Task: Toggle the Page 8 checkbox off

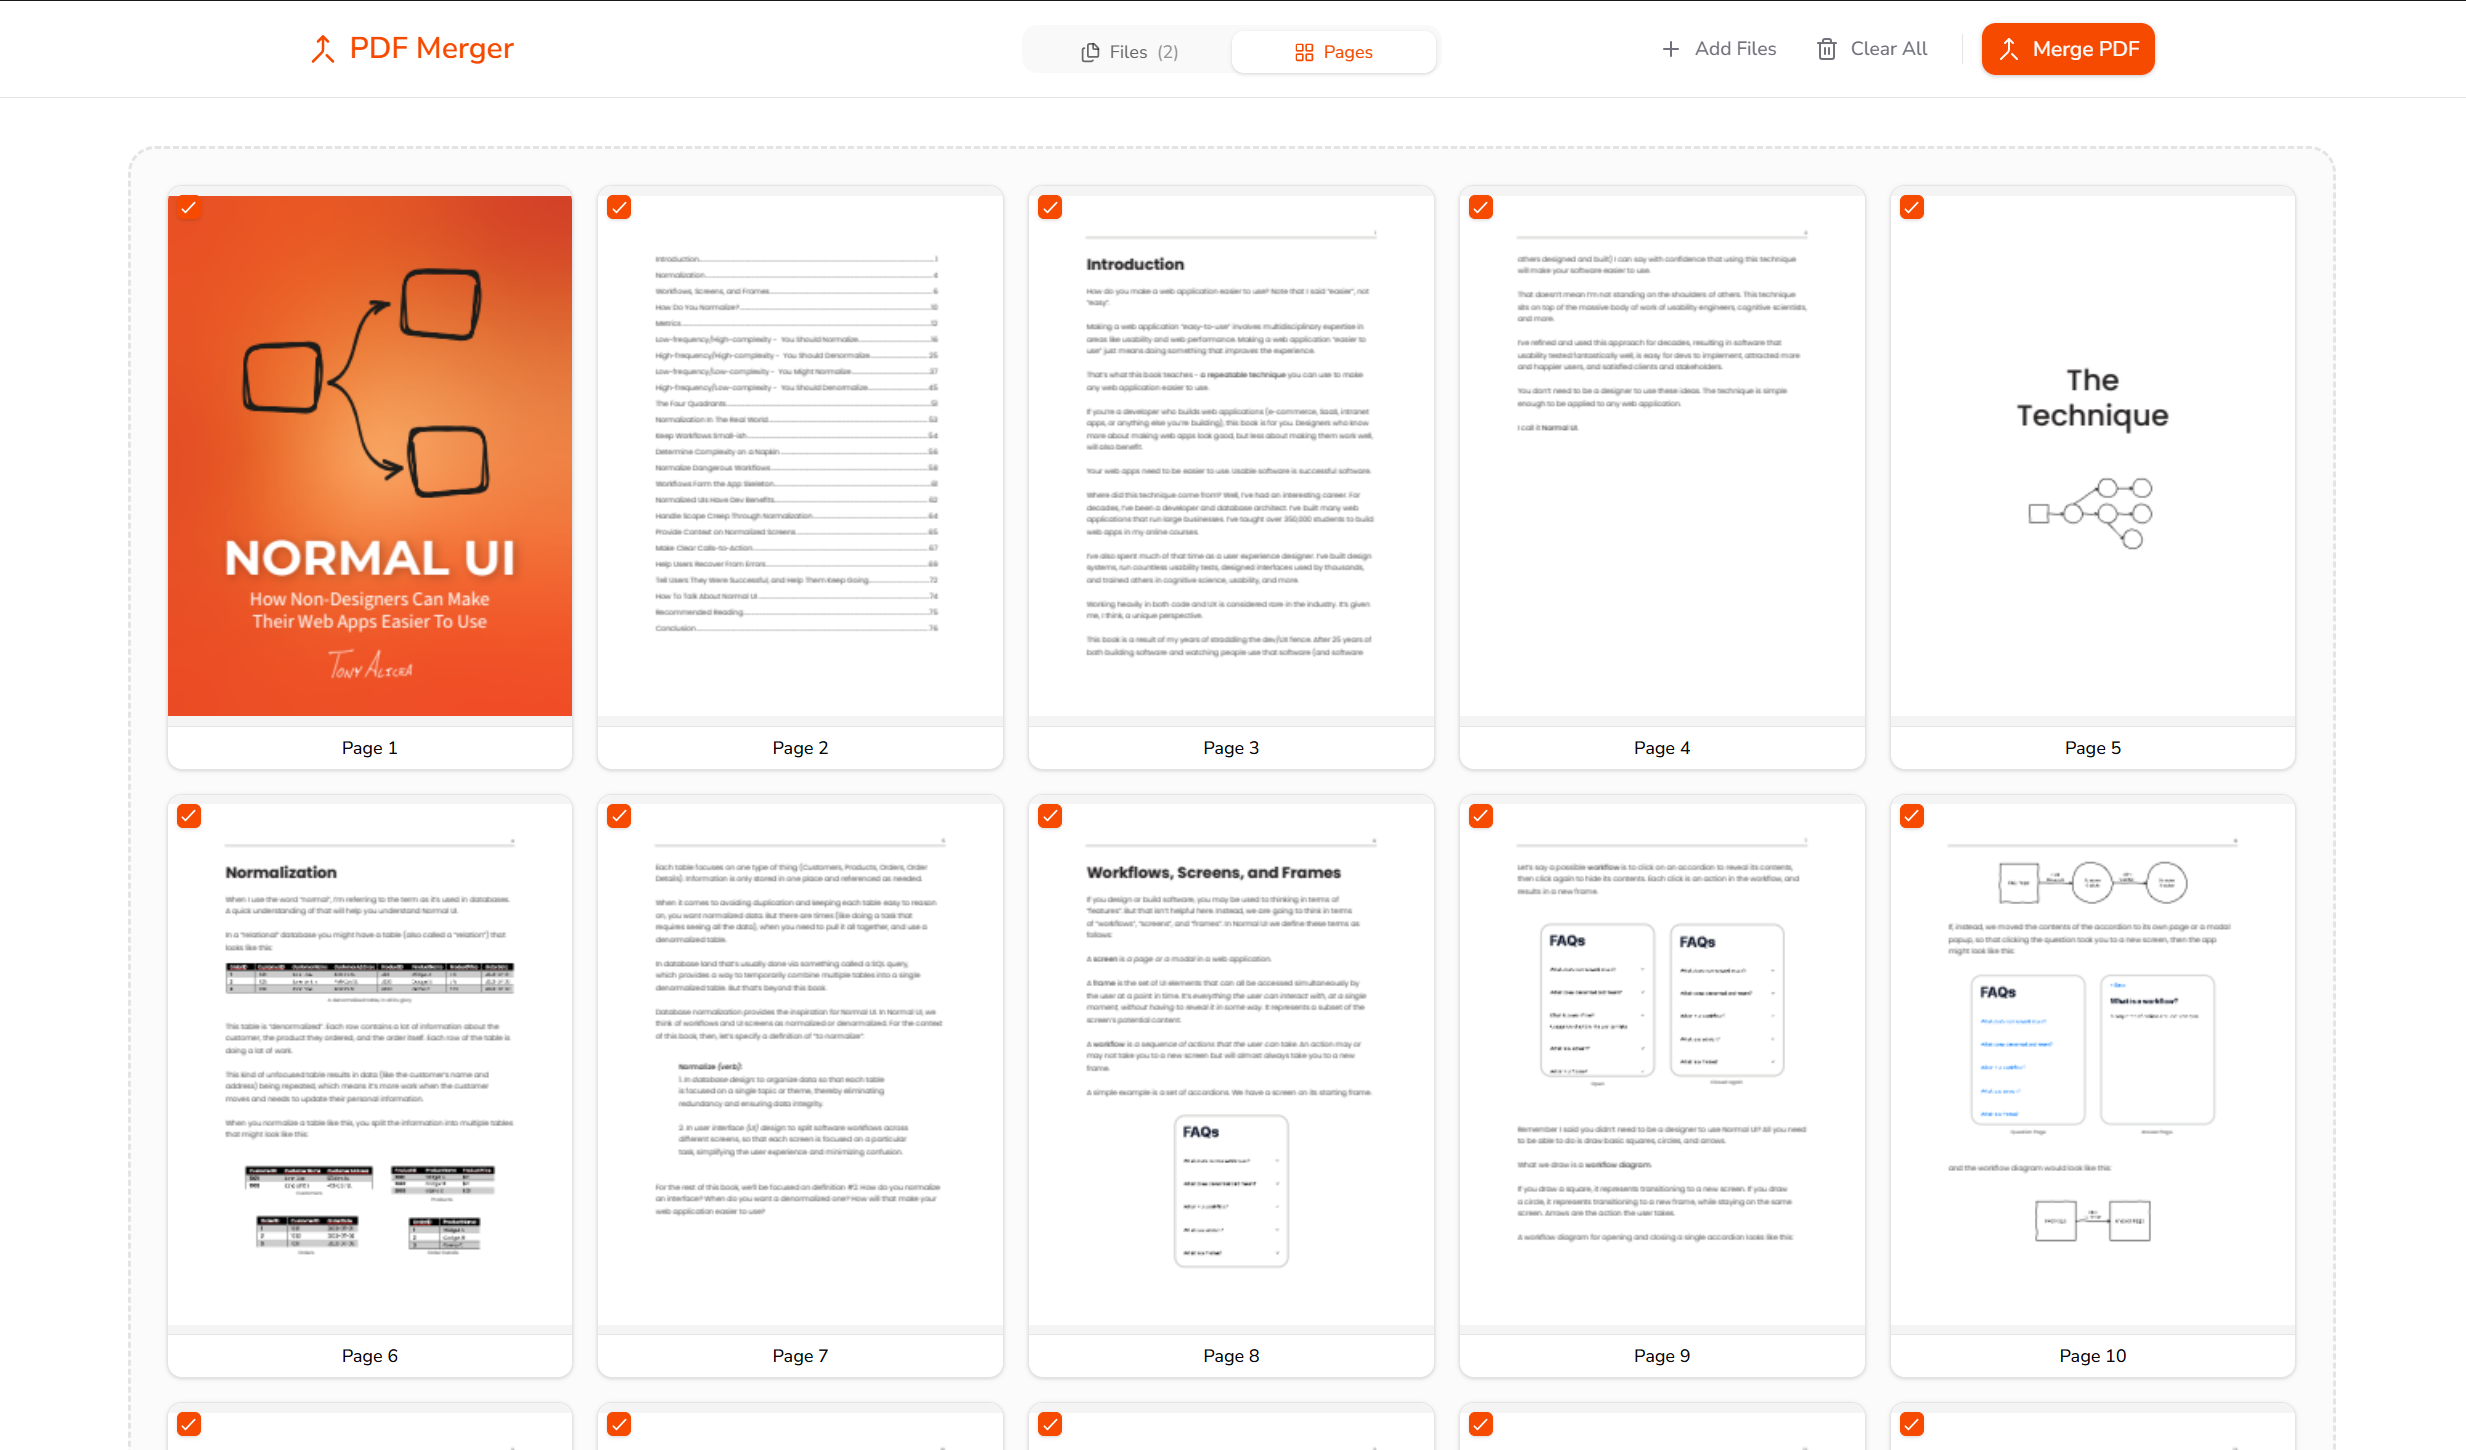Action: click(x=1050, y=816)
